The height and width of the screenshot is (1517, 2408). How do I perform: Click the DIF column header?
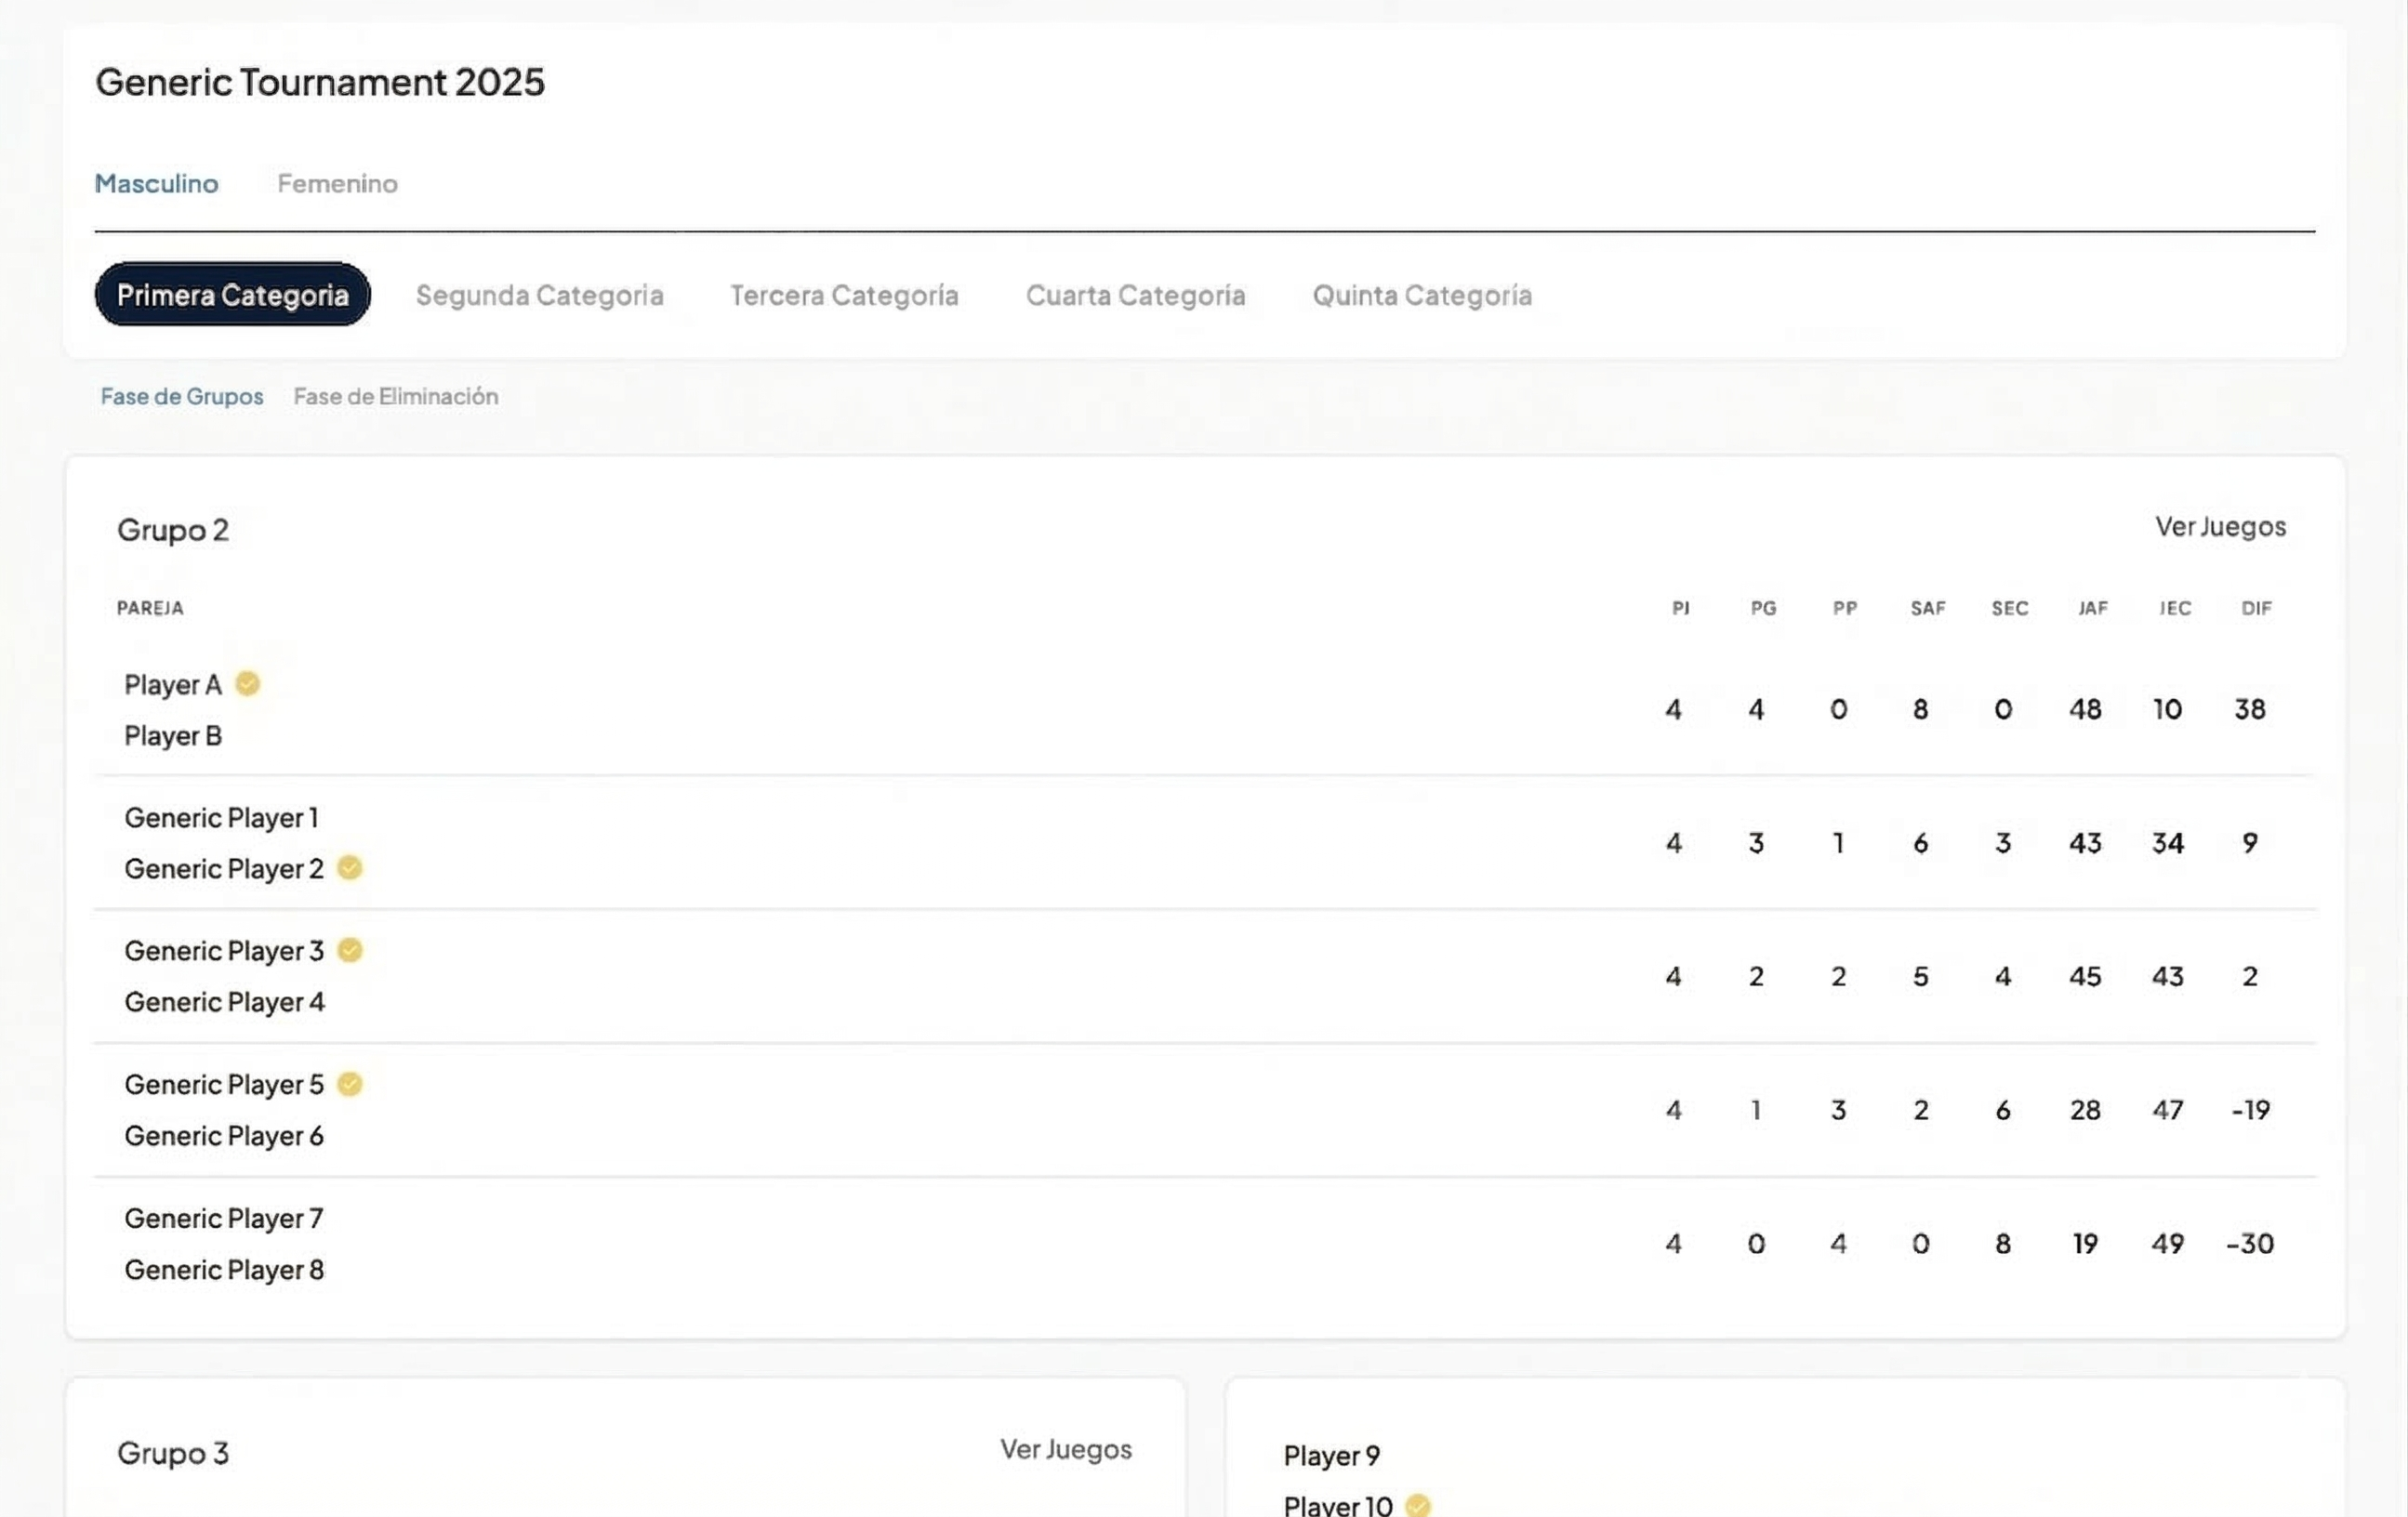tap(2256, 608)
